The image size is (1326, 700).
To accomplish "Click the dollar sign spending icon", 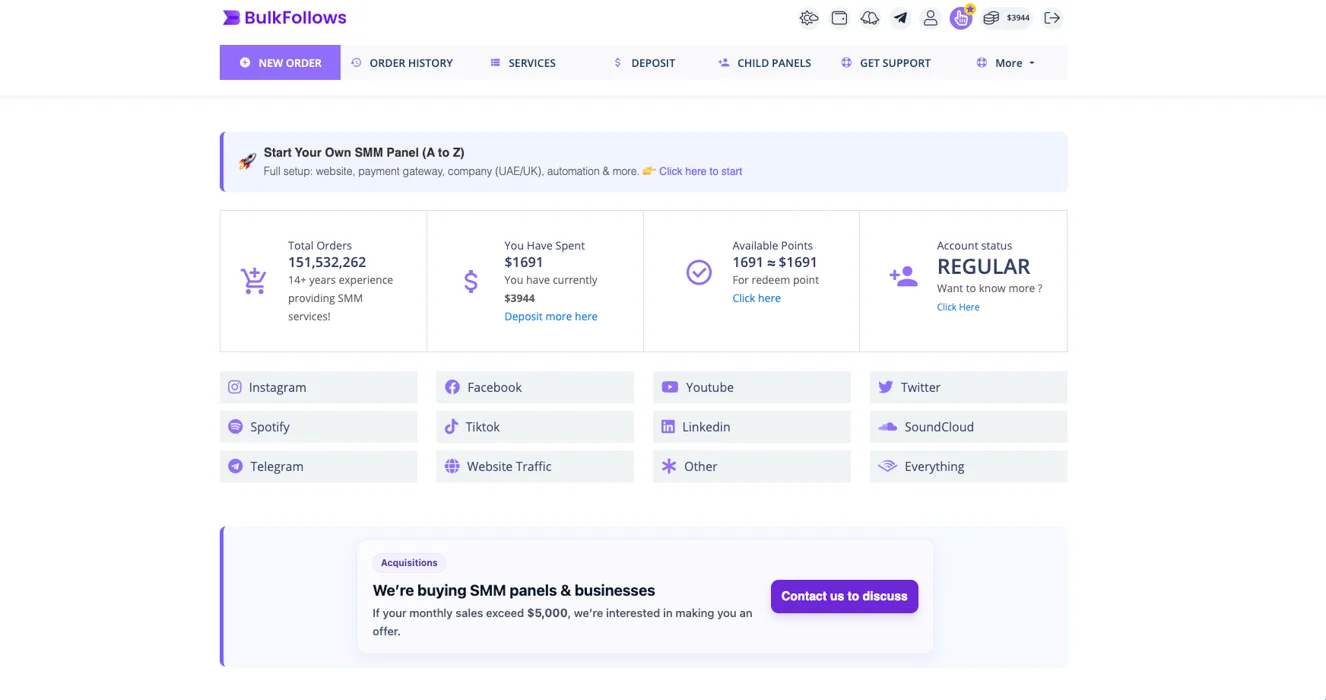I will (471, 281).
